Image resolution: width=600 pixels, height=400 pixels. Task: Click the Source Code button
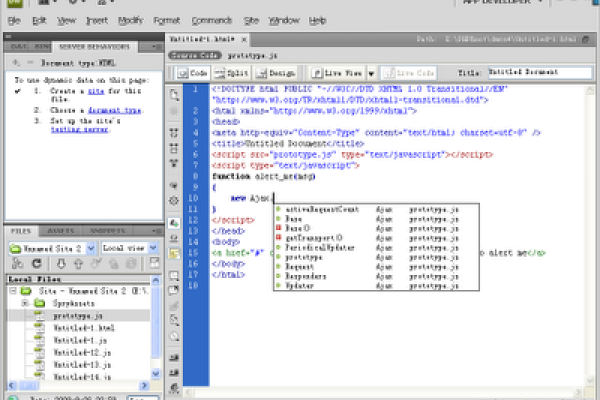[x=195, y=56]
